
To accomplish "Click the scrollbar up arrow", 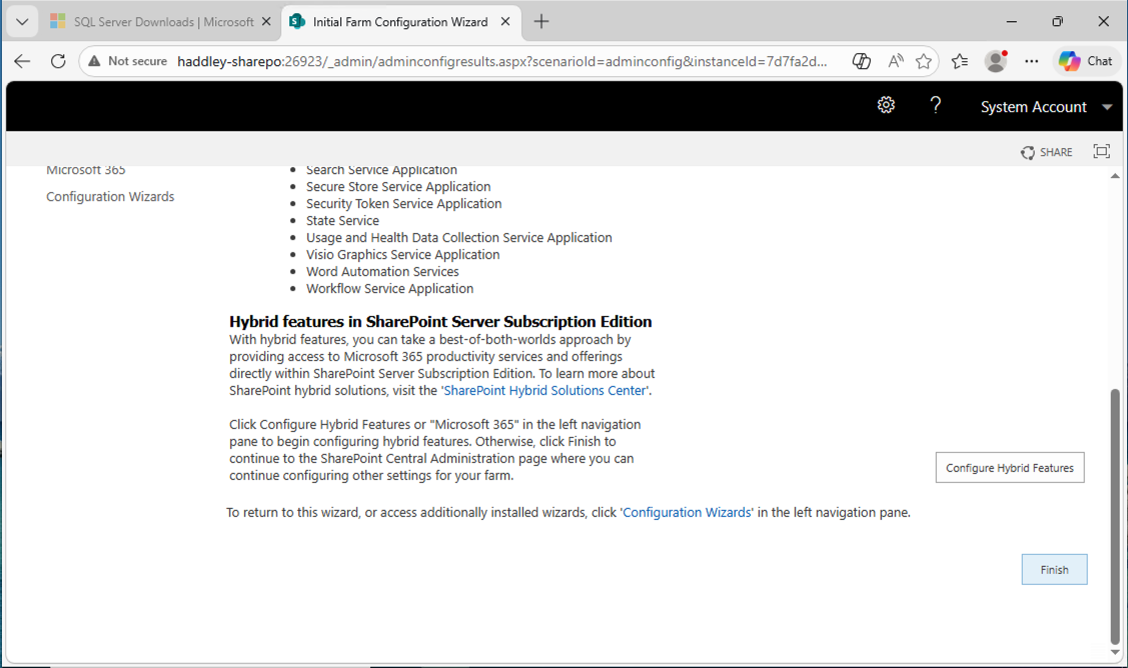I will [x=1115, y=175].
